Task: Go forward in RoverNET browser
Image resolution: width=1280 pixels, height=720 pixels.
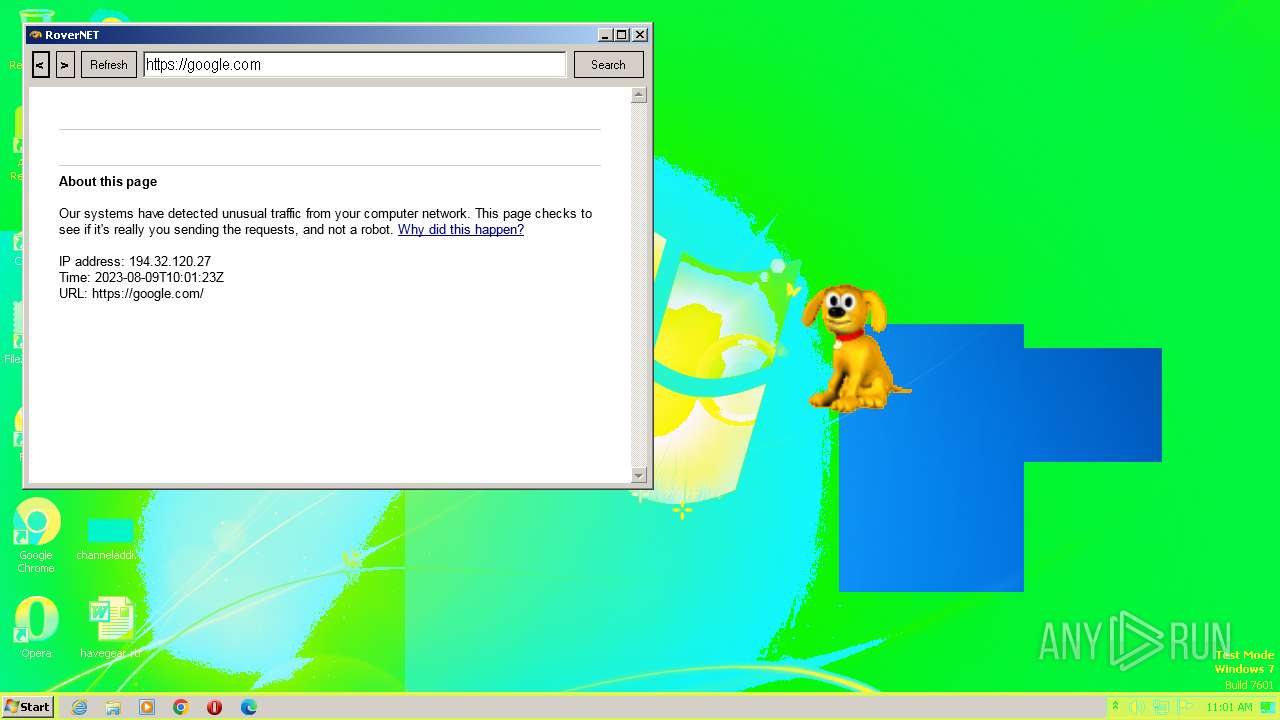Action: point(65,65)
